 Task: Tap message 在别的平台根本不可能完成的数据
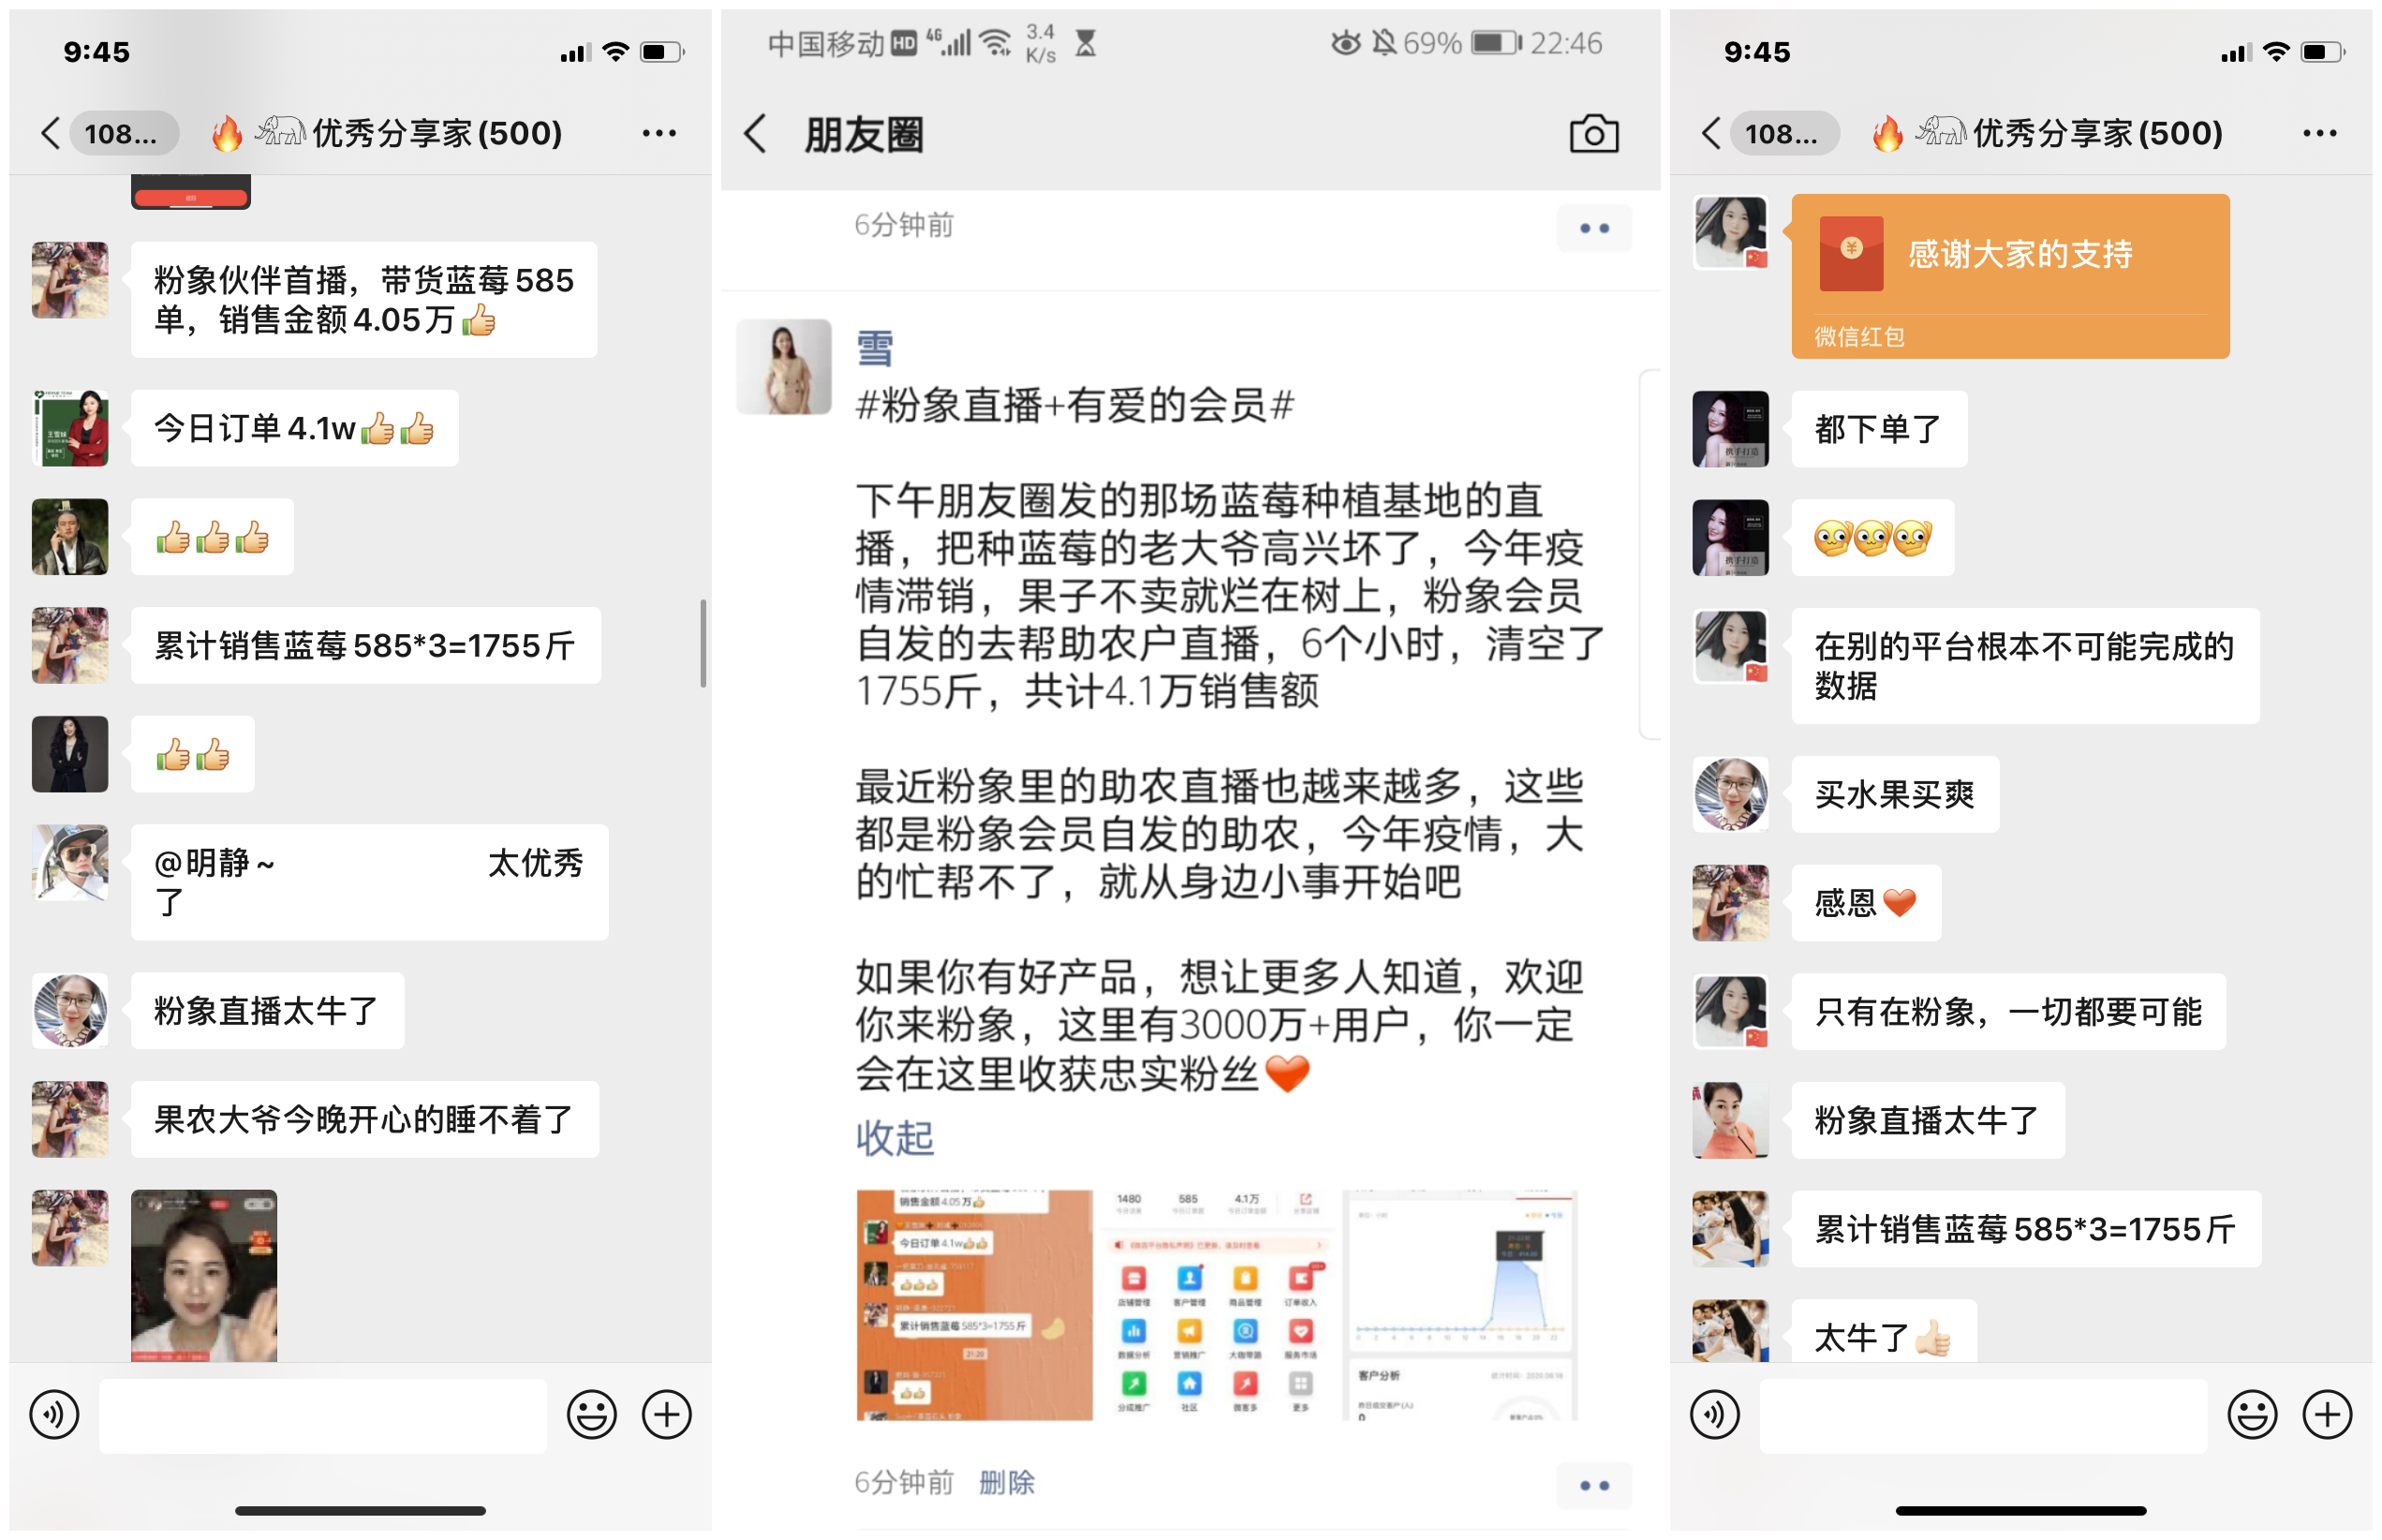(2025, 666)
